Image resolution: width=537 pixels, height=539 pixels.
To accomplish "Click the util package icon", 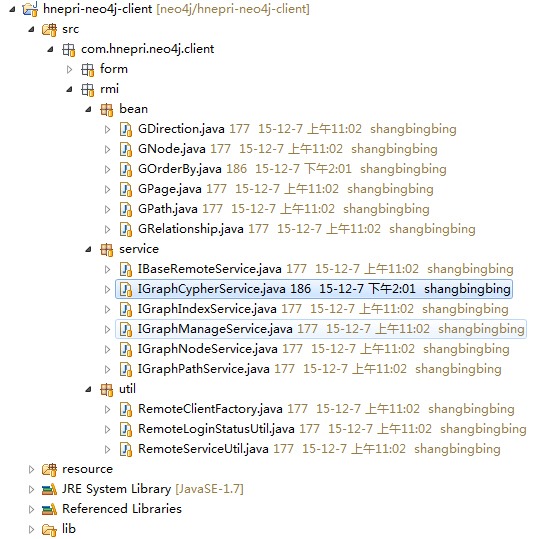I will coord(107,389).
